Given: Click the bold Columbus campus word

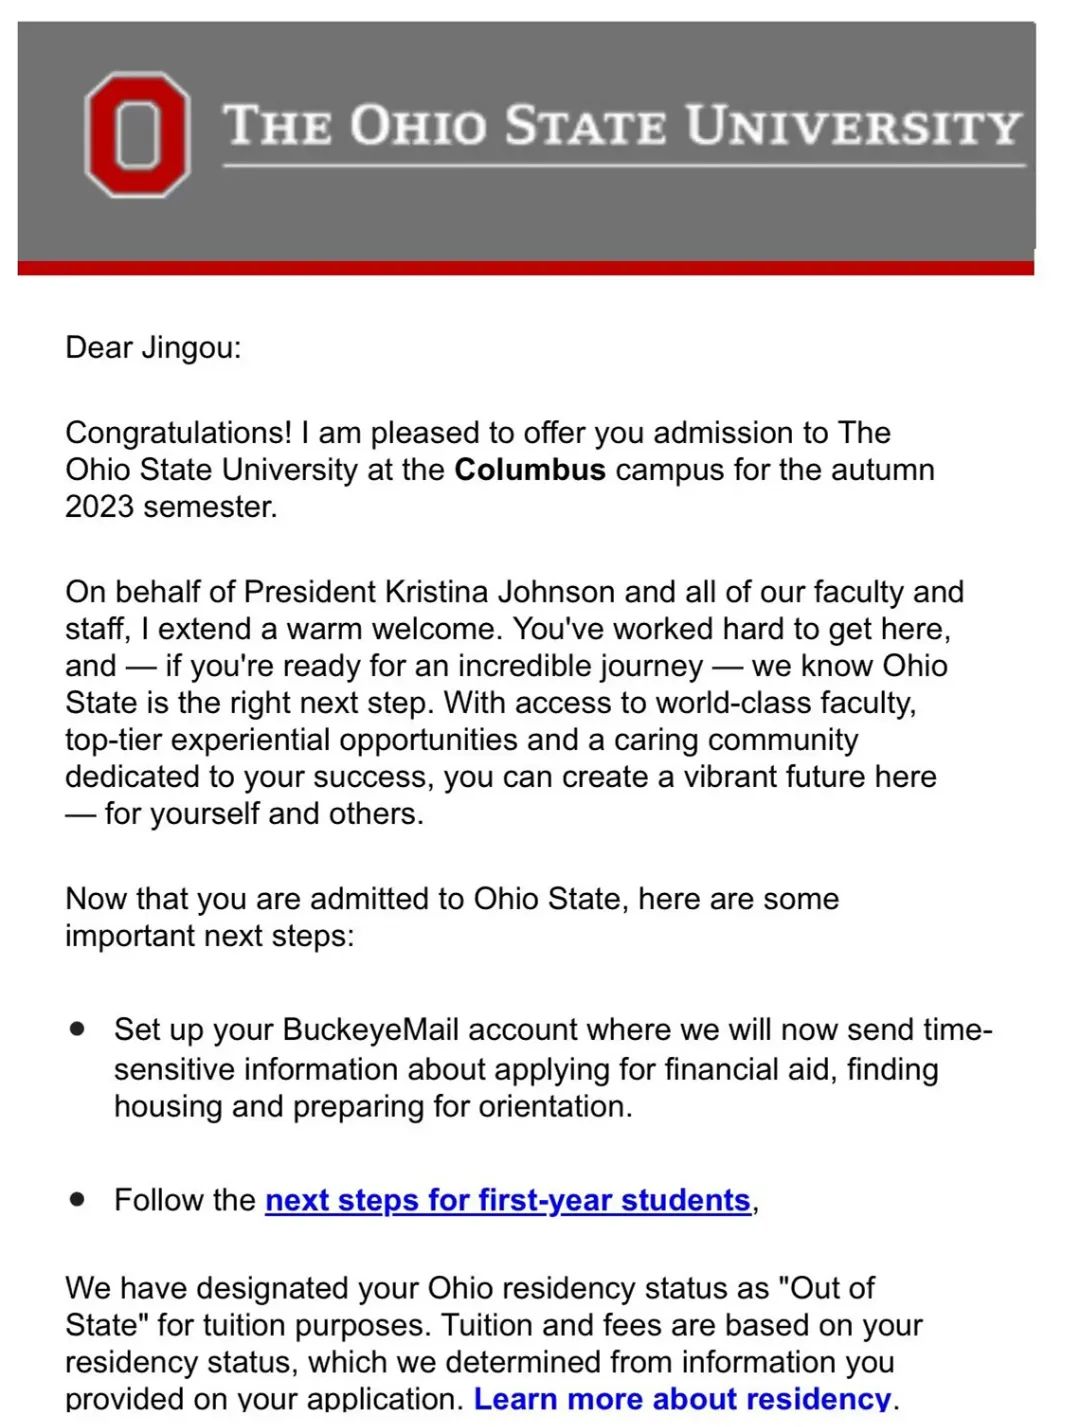Looking at the screenshot, I should click(x=530, y=469).
